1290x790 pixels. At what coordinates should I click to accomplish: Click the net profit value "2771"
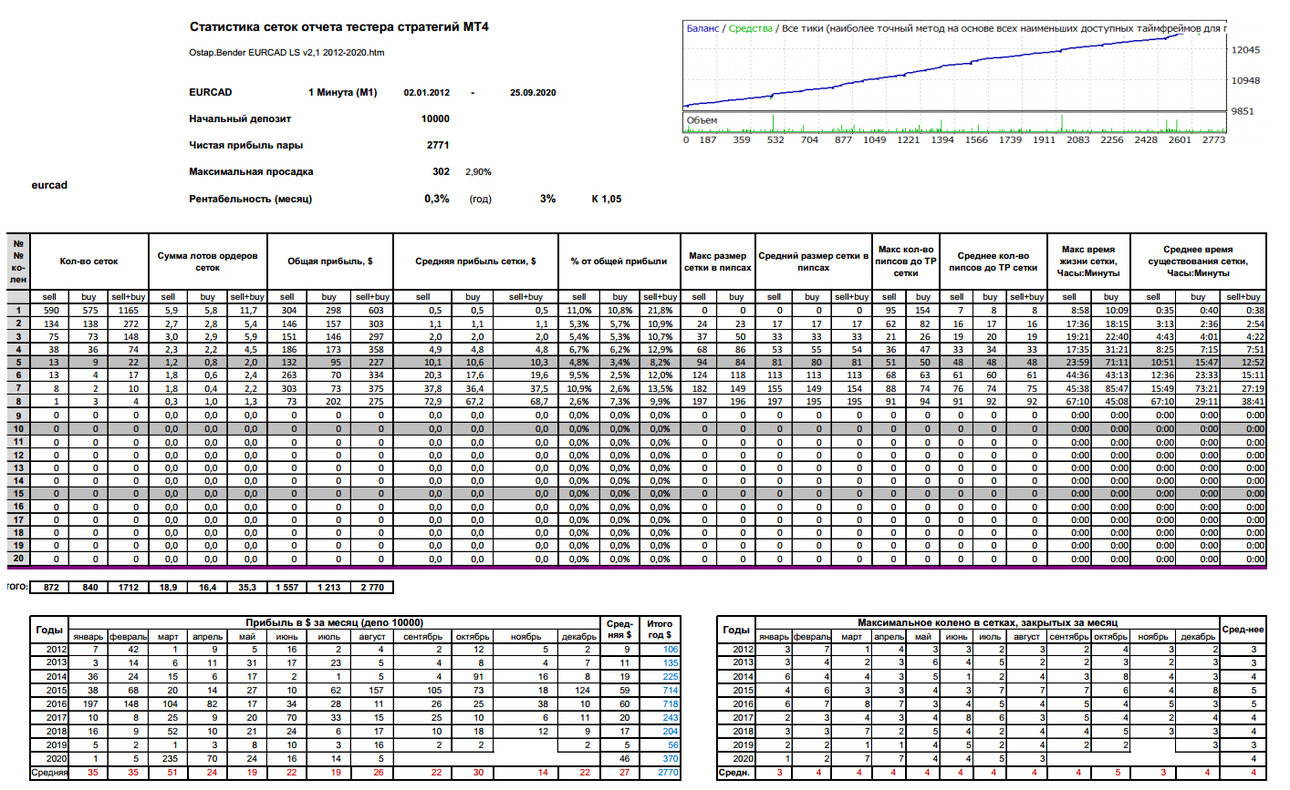click(438, 145)
